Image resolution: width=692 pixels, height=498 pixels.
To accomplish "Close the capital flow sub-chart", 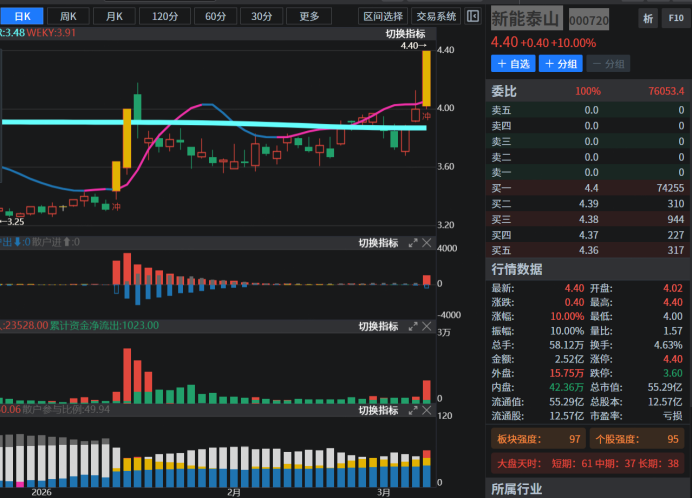I will pyautogui.click(x=427, y=327).
